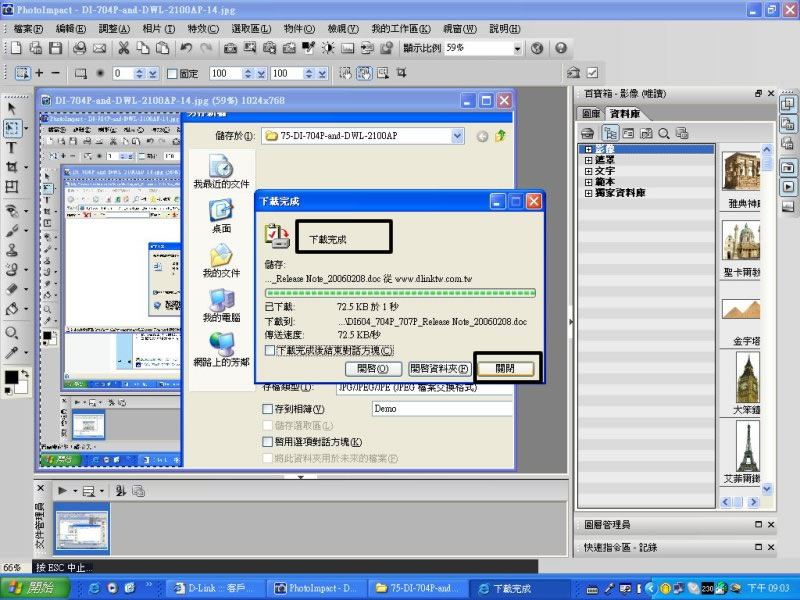Click the New document icon in toolbar
Screen dimensions: 800x600
[x=16, y=48]
